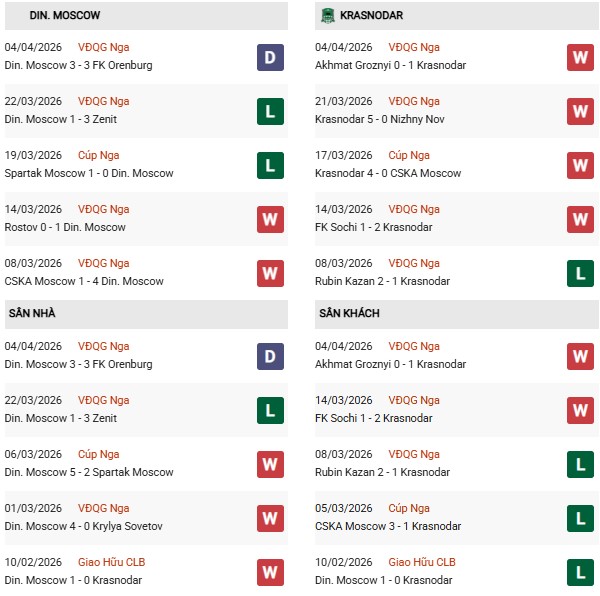Open the Cúp Nga link dated 19/03/2026
Image resolution: width=600 pixels, height=596 pixels.
[104, 155]
